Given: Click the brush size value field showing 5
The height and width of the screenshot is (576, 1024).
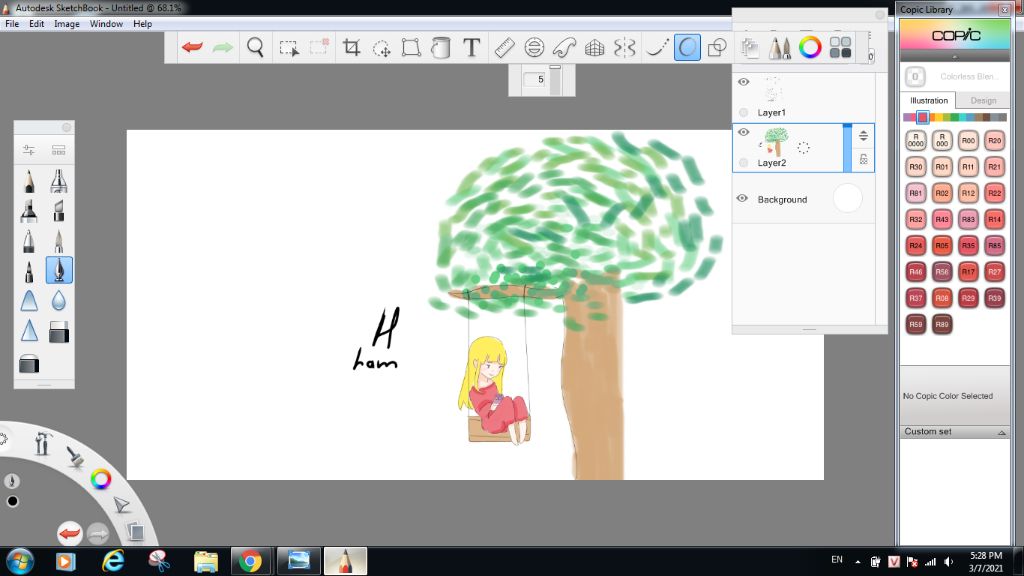Looking at the screenshot, I should 536,80.
